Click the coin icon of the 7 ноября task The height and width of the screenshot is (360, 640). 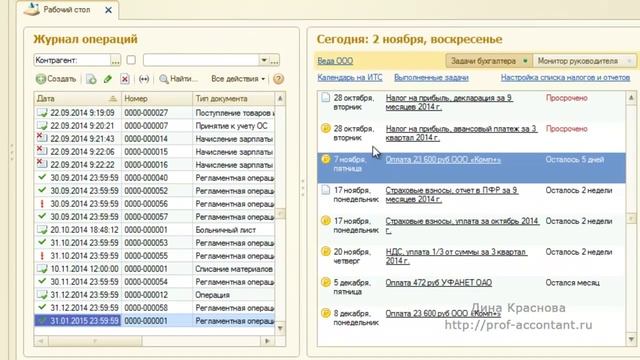[x=325, y=159]
